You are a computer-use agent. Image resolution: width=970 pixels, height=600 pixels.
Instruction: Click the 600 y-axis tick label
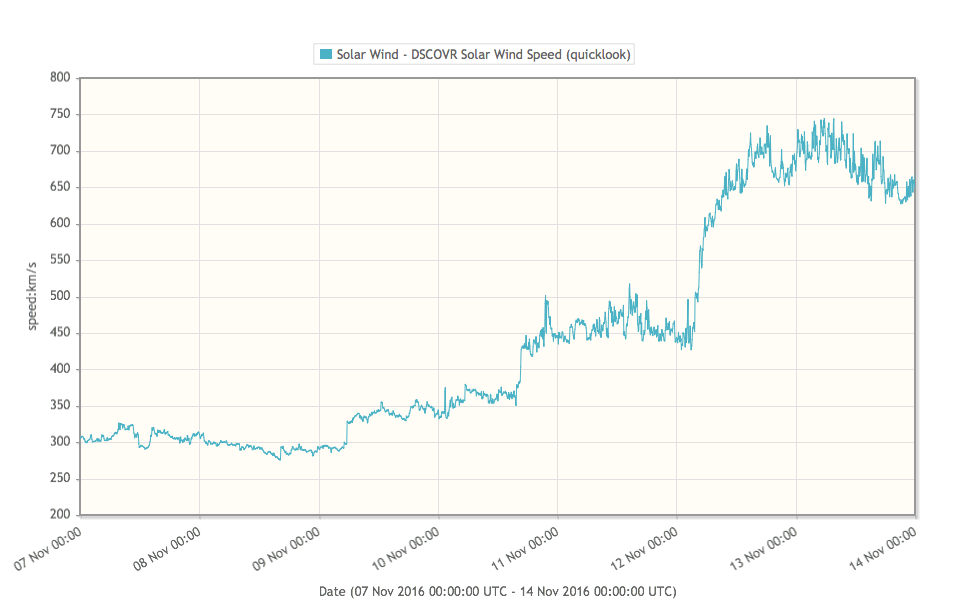point(60,224)
